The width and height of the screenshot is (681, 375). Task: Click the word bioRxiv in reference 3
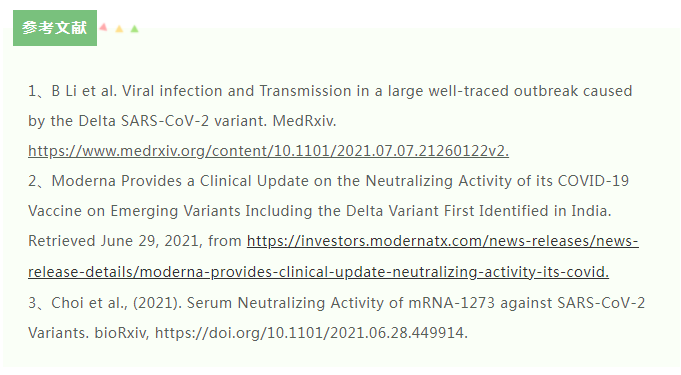pyautogui.click(x=122, y=333)
